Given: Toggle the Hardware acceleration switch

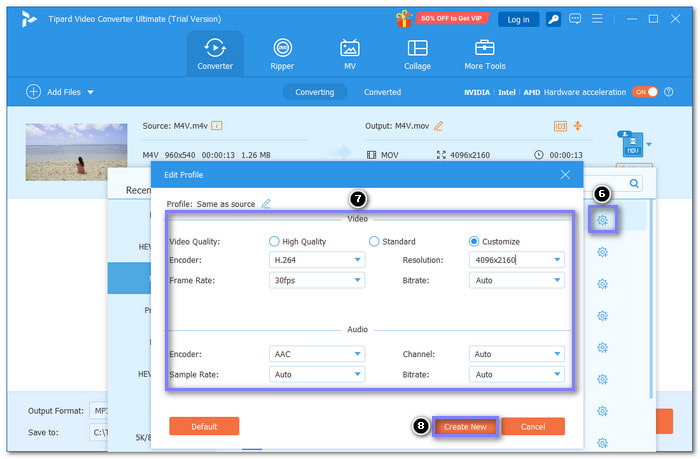Looking at the screenshot, I should point(645,92).
